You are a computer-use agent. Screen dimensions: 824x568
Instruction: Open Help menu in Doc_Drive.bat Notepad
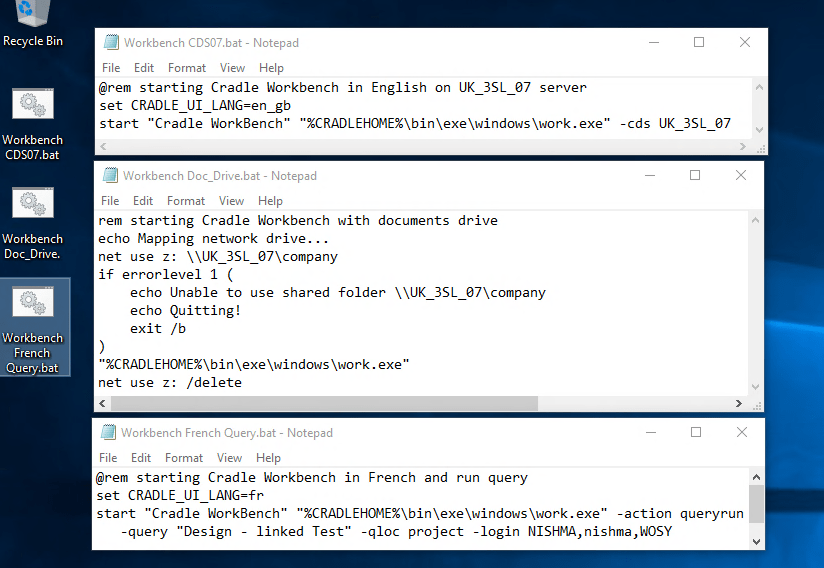pyautogui.click(x=270, y=201)
